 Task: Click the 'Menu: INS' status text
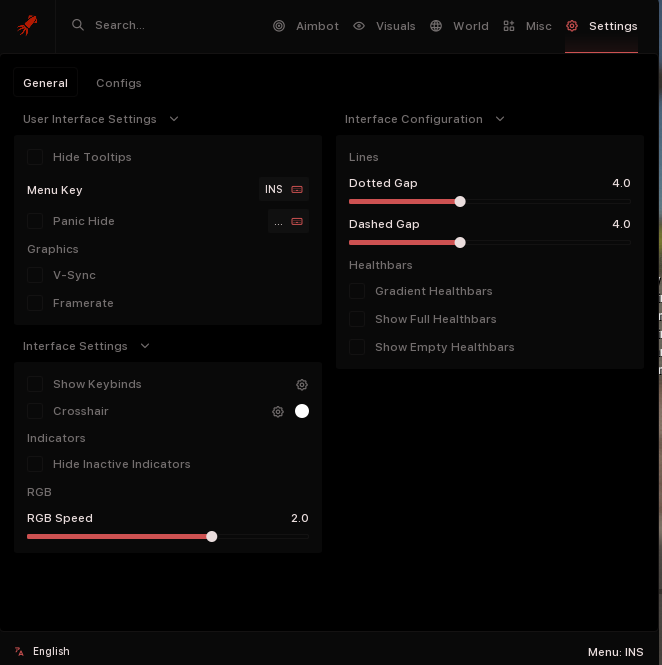615,652
